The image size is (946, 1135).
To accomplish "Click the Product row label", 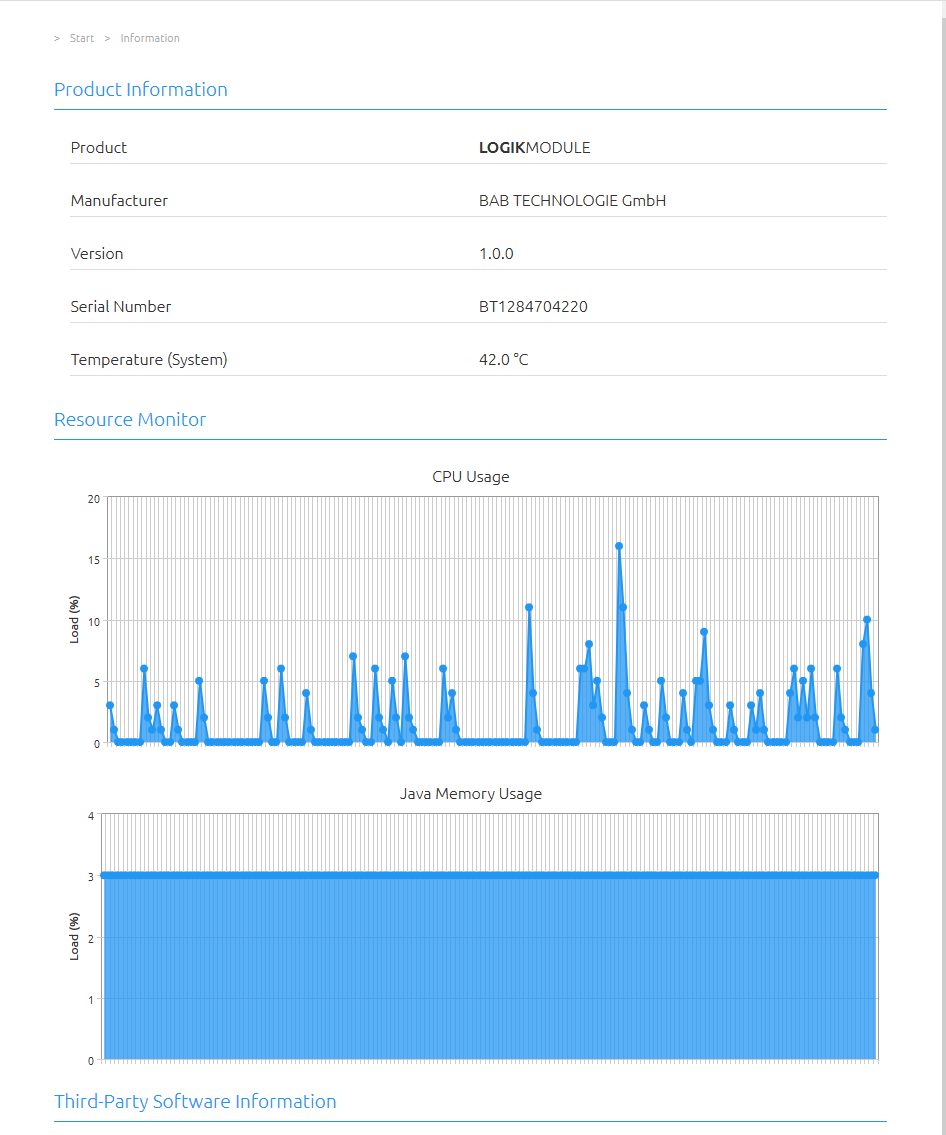I will [x=98, y=148].
